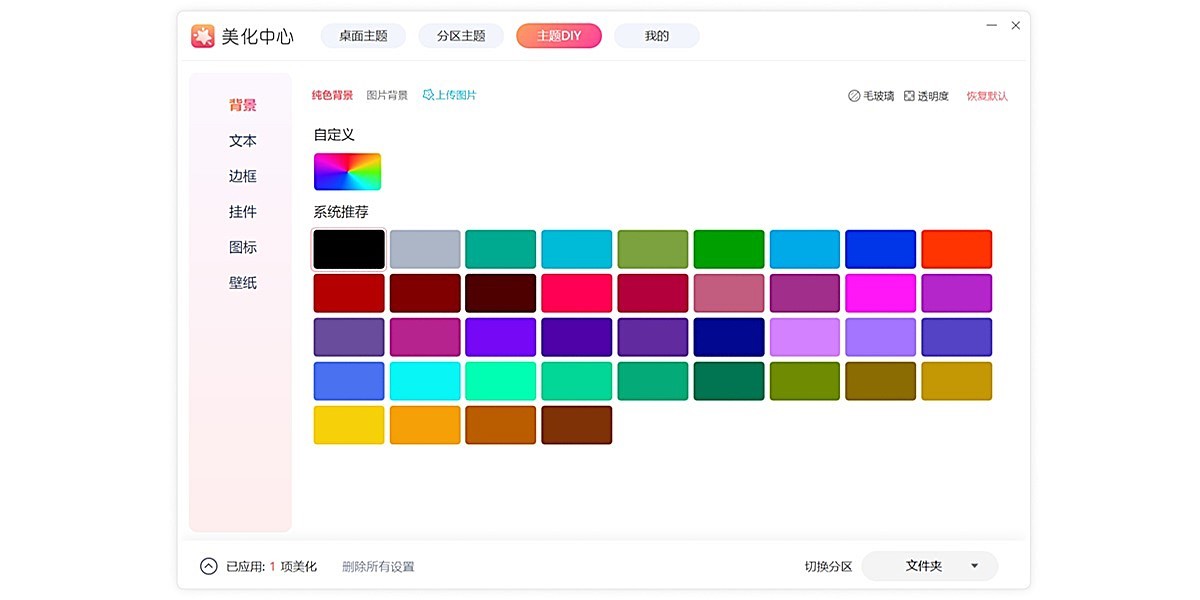Choose the 图片背景 option

coord(387,95)
